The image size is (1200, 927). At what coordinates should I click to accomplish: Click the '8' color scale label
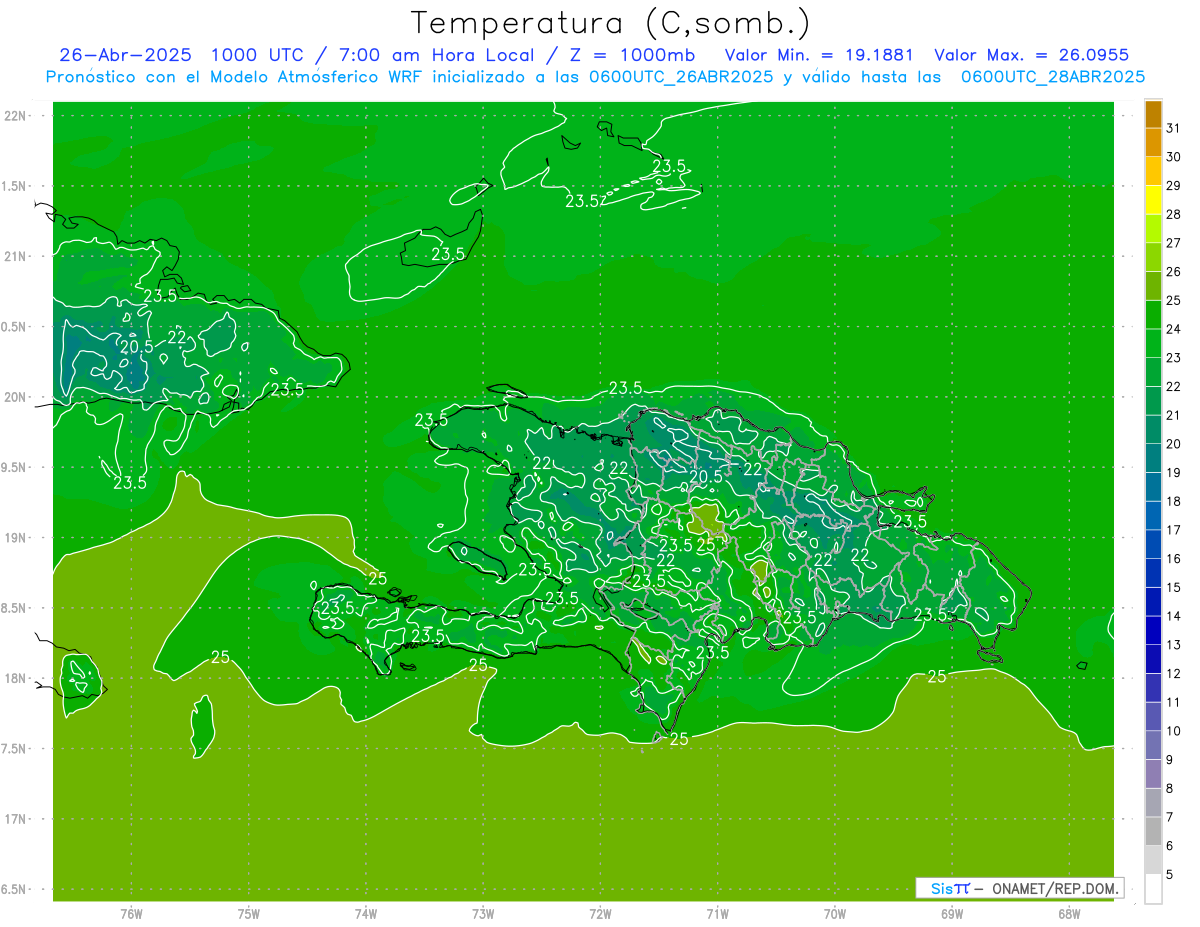click(1170, 789)
